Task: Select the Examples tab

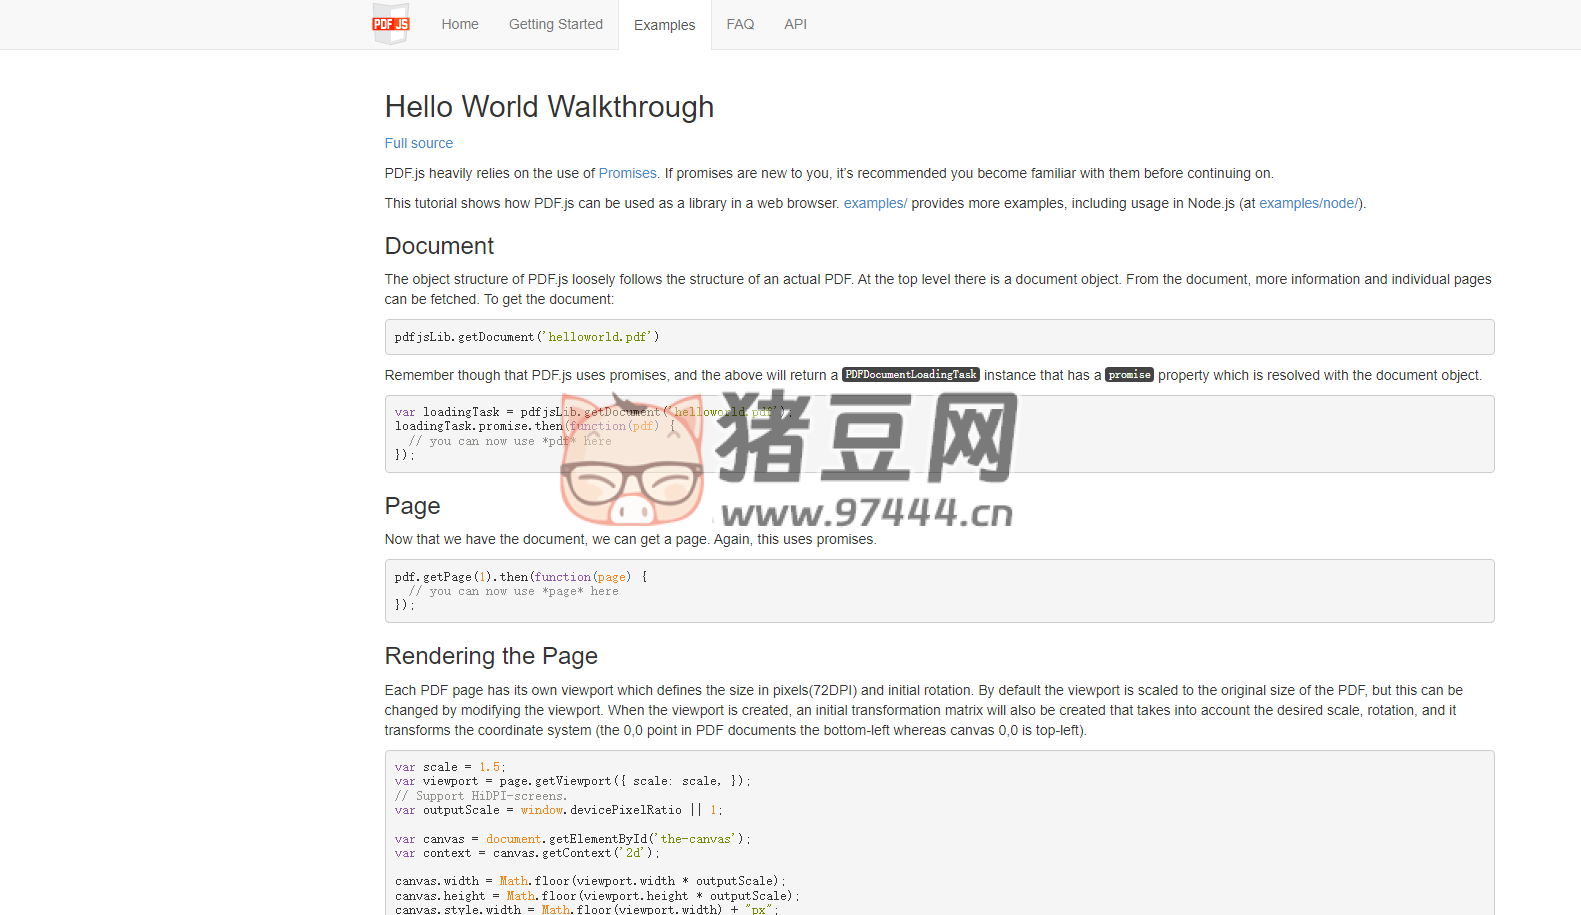Action: click(664, 25)
